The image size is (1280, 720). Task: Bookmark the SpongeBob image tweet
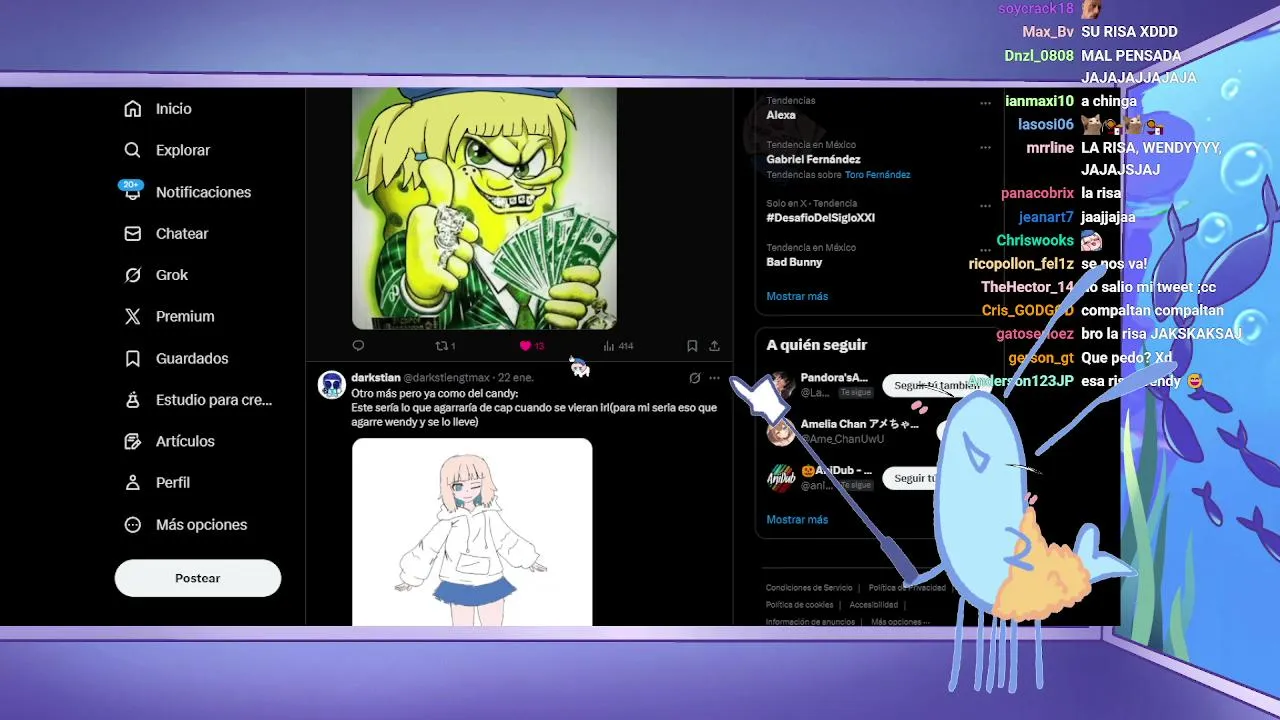coord(692,346)
